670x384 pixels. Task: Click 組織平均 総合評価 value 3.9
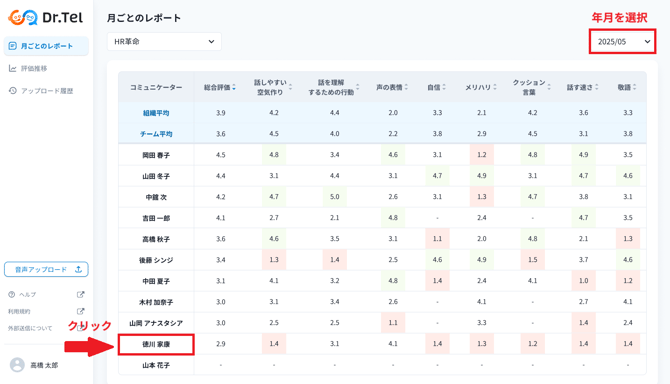(x=220, y=113)
